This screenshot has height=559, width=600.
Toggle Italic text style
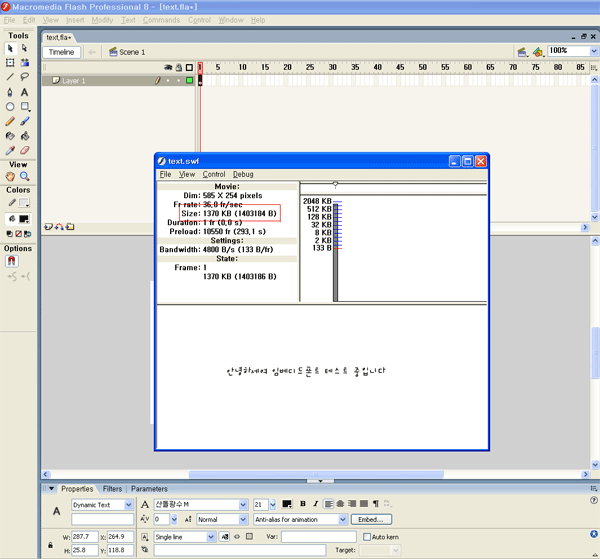point(315,504)
